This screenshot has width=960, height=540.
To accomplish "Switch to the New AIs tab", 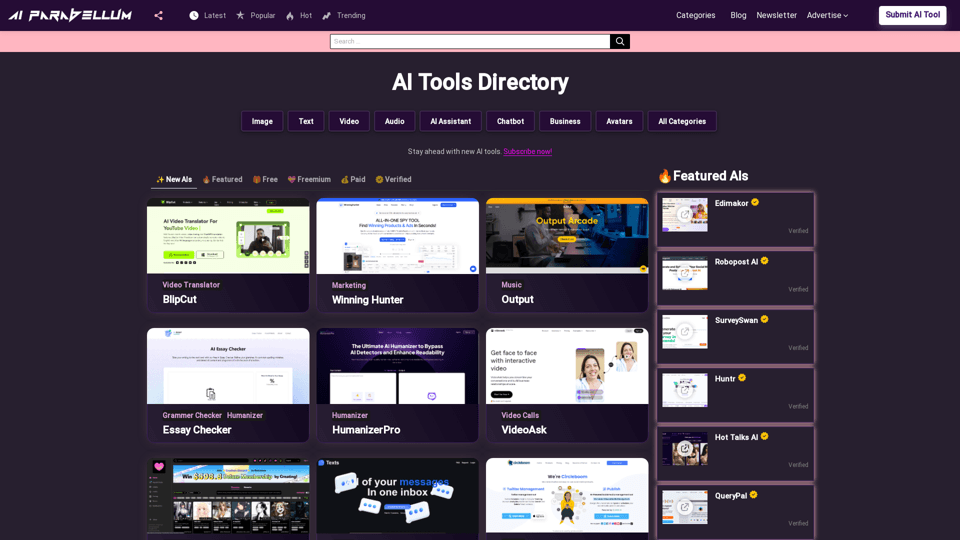I will click(174, 179).
